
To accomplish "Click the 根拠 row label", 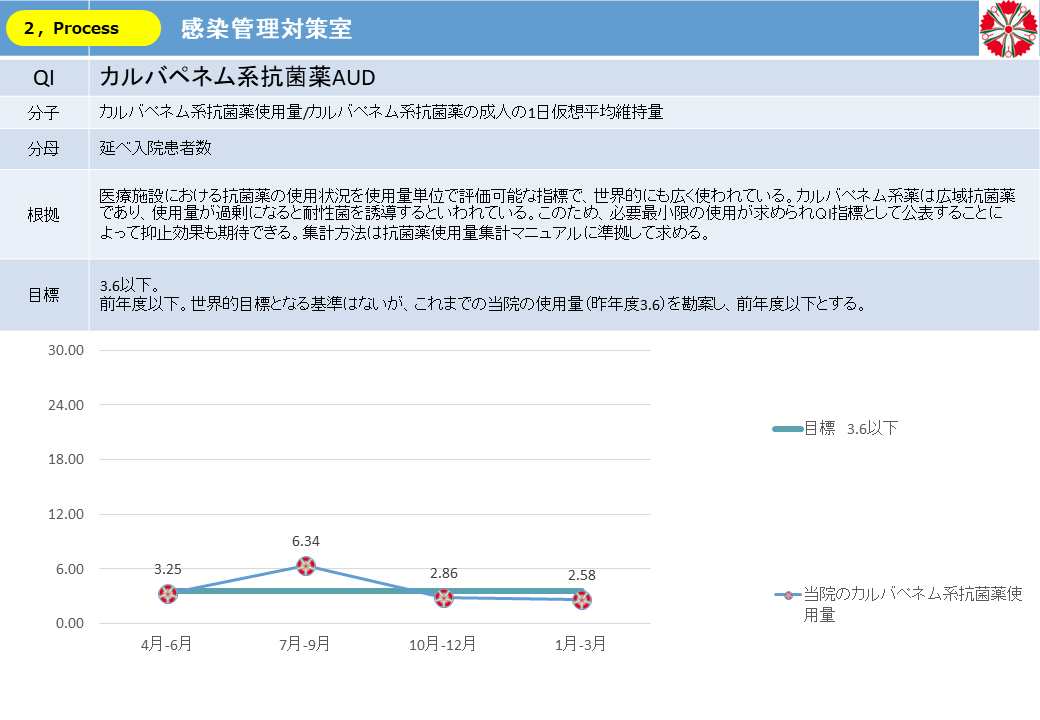I will click(x=44, y=215).
